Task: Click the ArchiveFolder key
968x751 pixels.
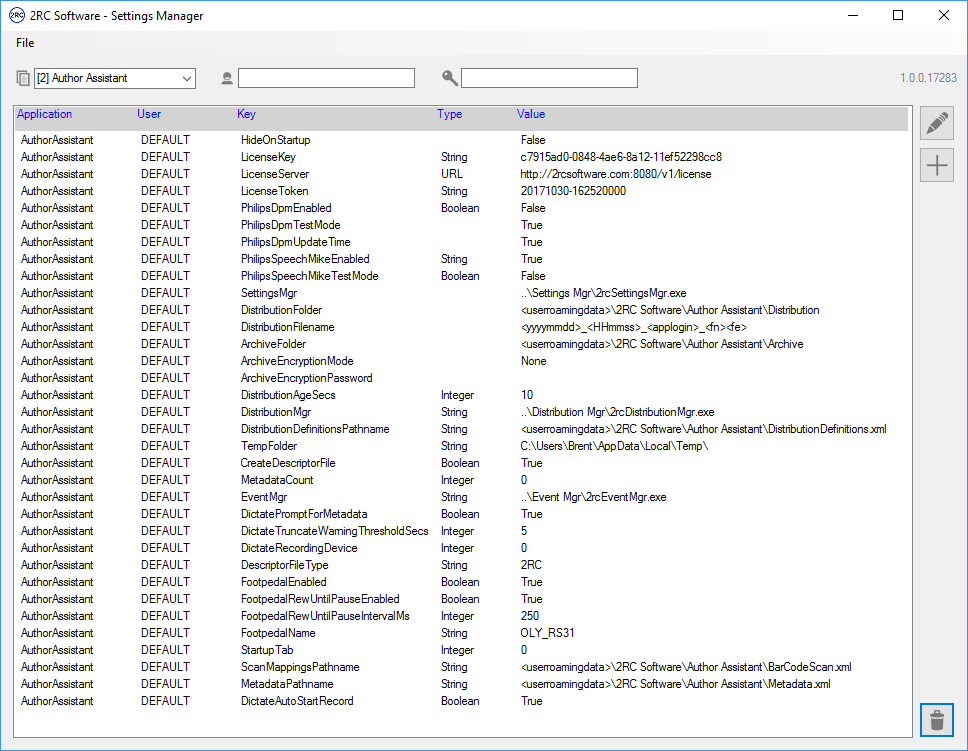Action: [x=273, y=344]
